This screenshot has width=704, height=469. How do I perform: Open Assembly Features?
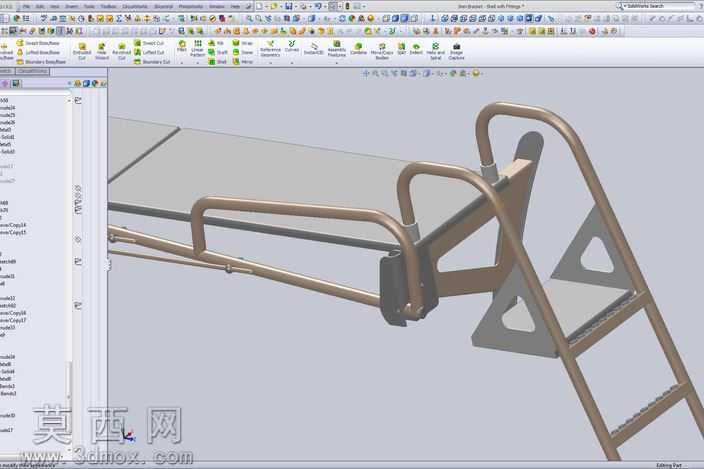click(337, 48)
